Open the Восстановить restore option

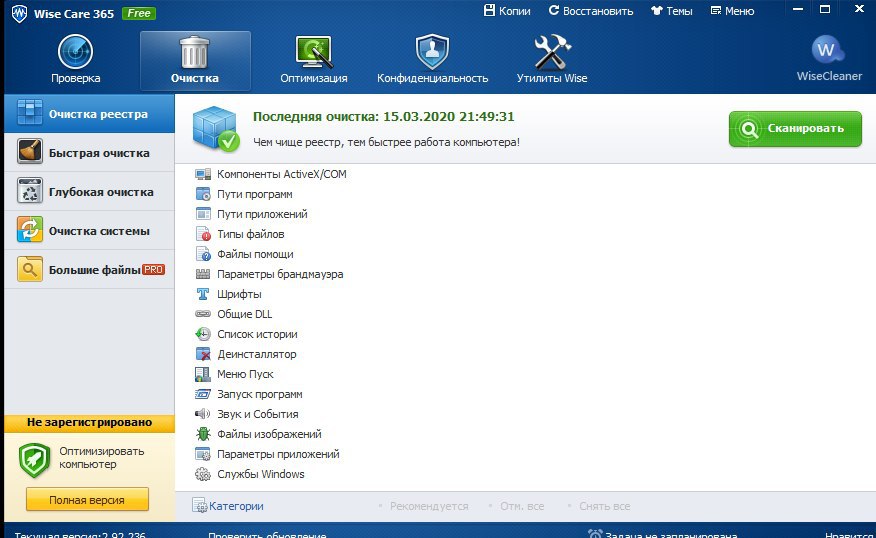591,11
